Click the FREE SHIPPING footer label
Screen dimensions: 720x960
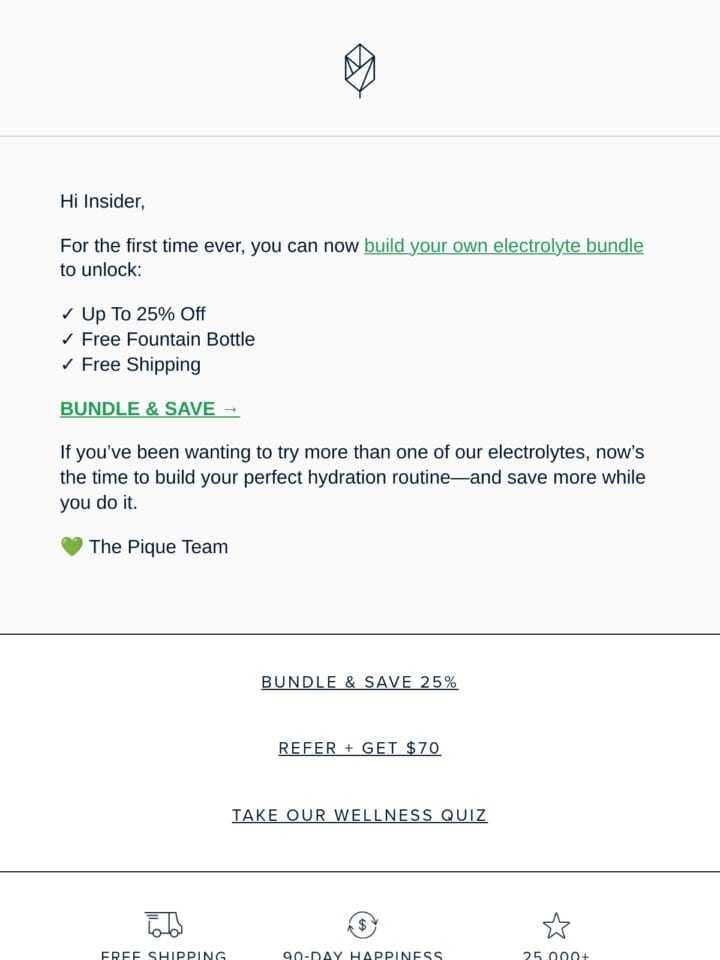tap(163, 954)
